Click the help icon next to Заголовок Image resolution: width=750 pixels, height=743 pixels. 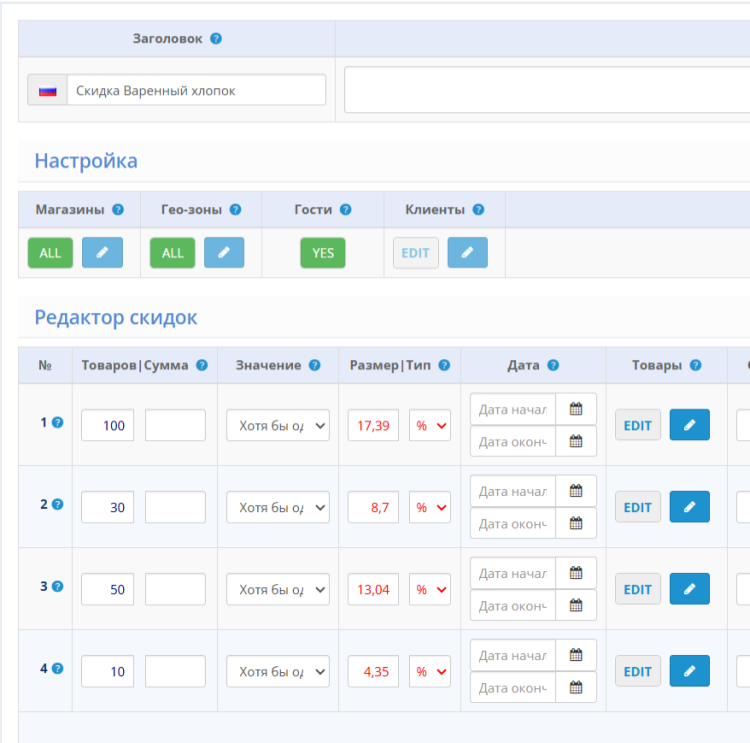(x=216, y=39)
